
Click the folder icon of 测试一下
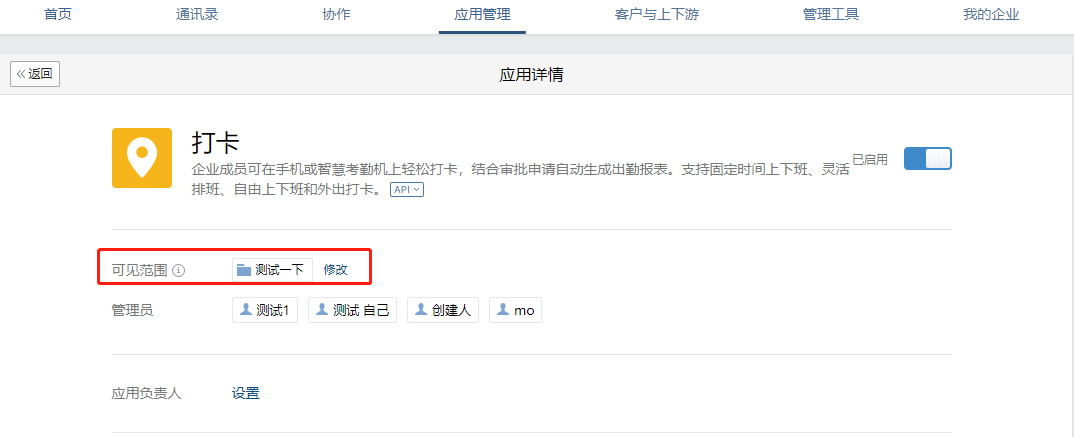click(x=244, y=270)
